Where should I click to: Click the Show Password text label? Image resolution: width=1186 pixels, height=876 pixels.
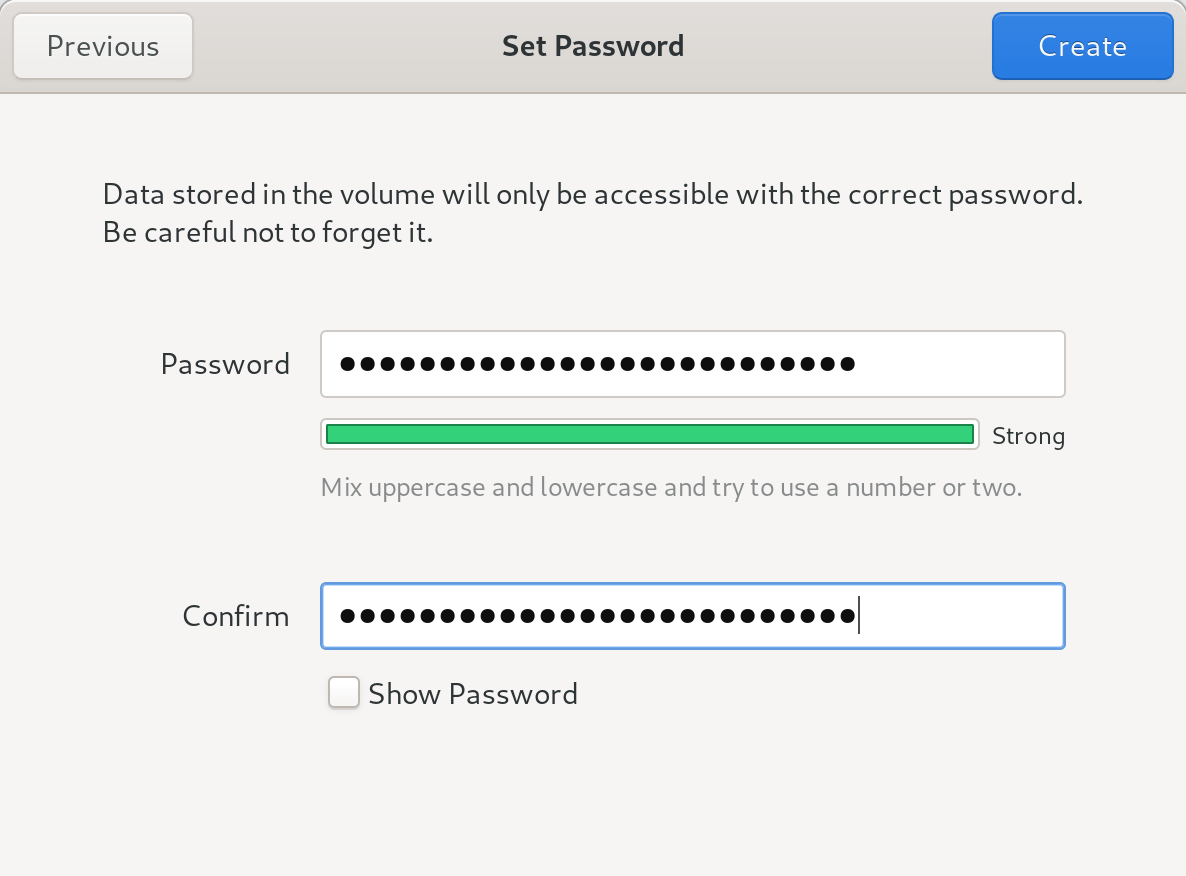[473, 693]
